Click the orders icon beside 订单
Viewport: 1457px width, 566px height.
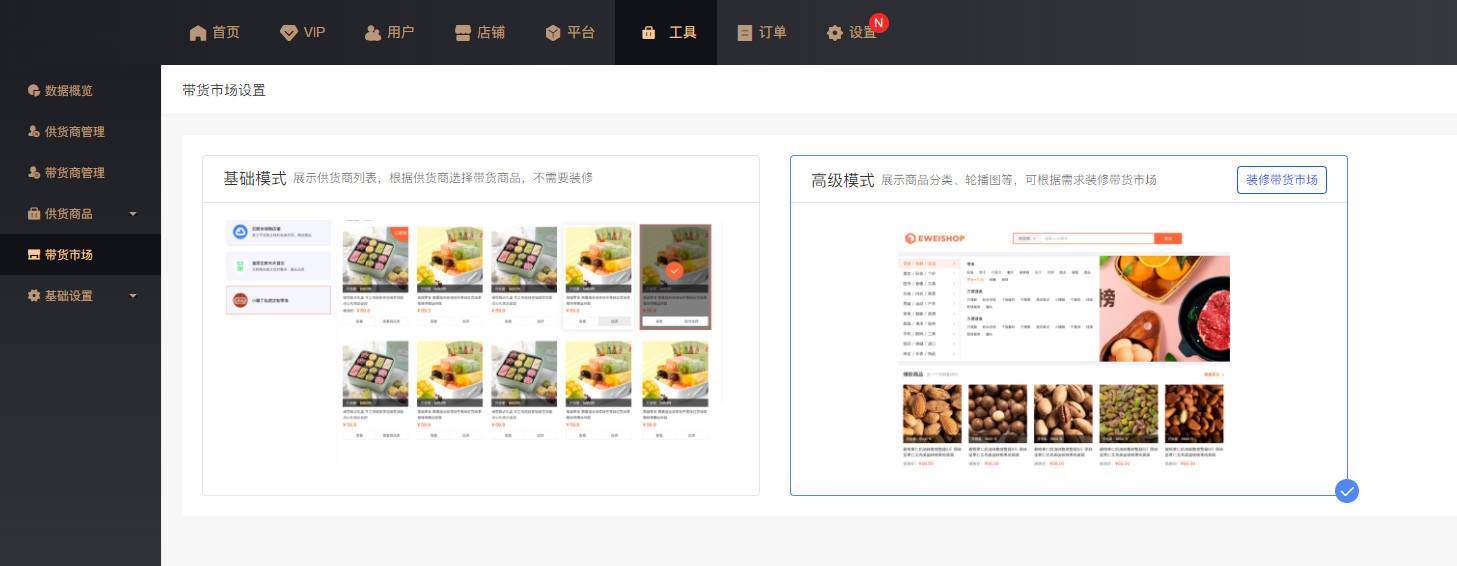[x=744, y=33]
